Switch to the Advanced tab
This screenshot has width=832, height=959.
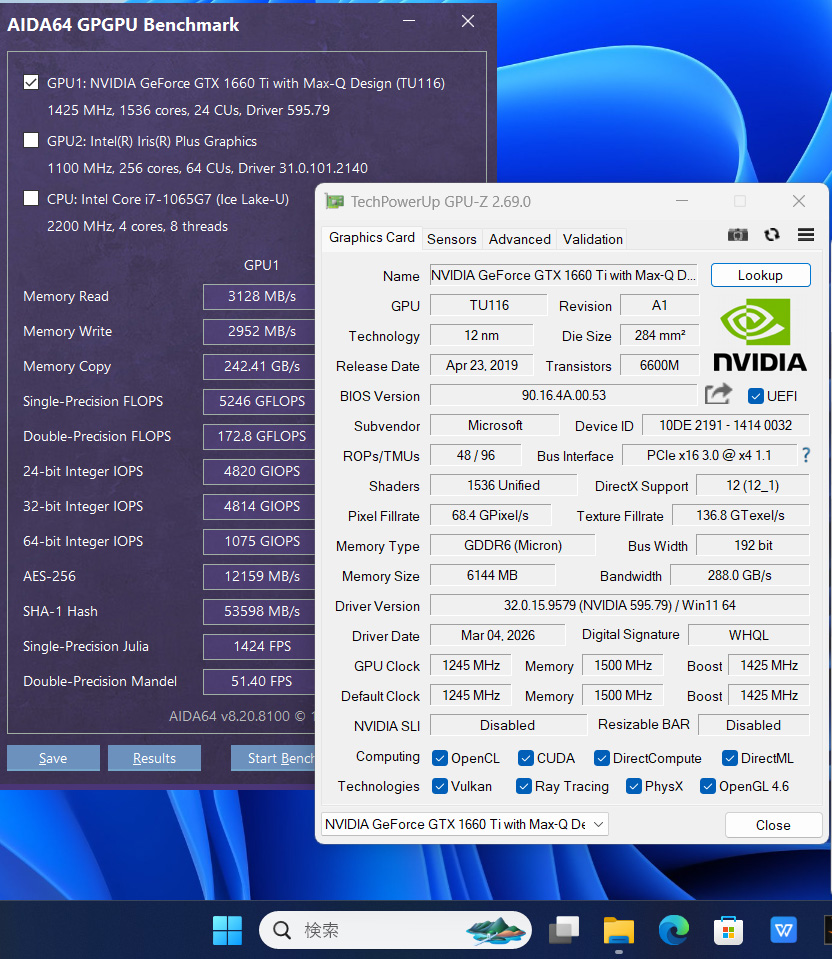519,239
